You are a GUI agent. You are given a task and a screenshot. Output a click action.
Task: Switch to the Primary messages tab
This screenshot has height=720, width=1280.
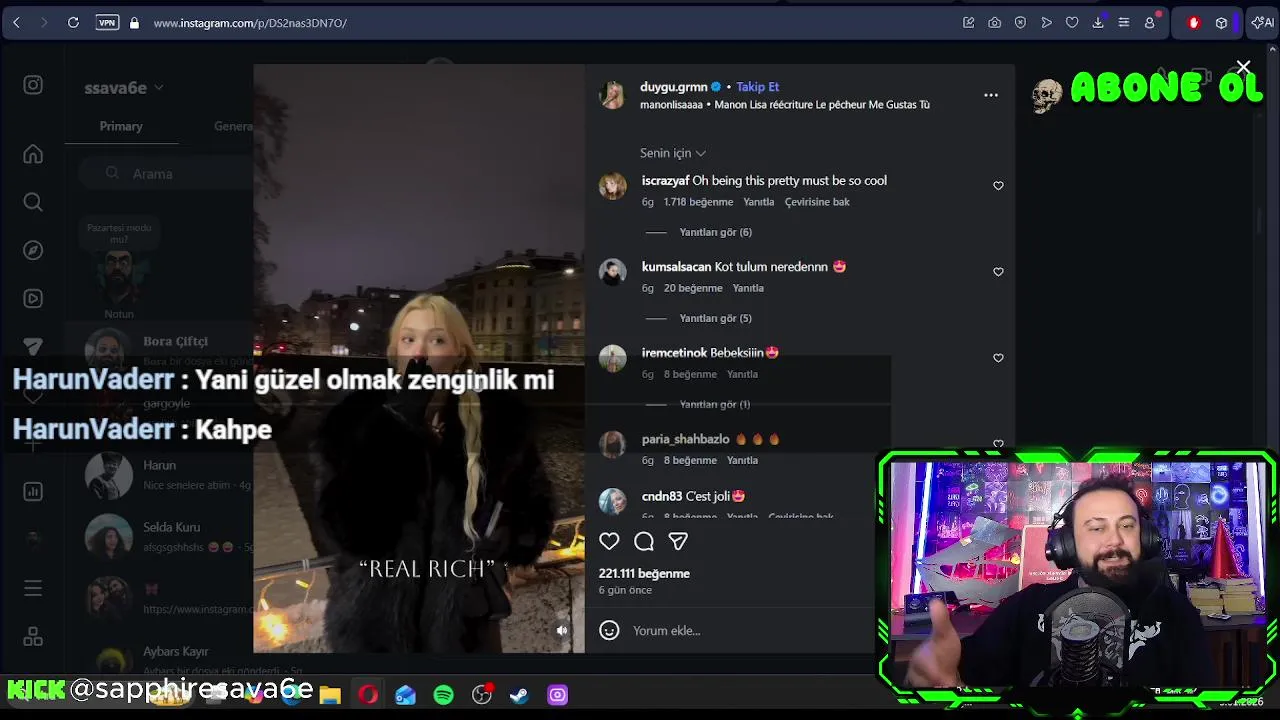(x=121, y=126)
